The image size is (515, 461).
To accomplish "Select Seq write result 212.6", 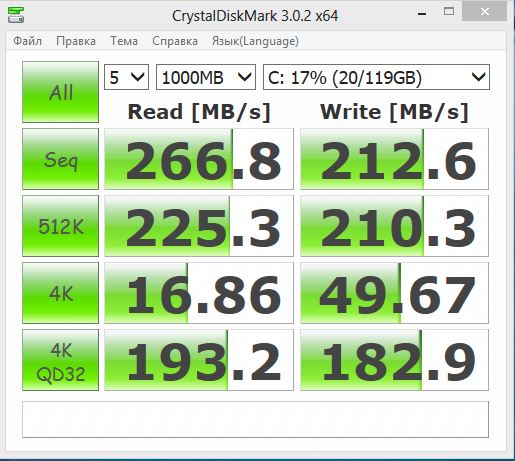I will (x=394, y=159).
